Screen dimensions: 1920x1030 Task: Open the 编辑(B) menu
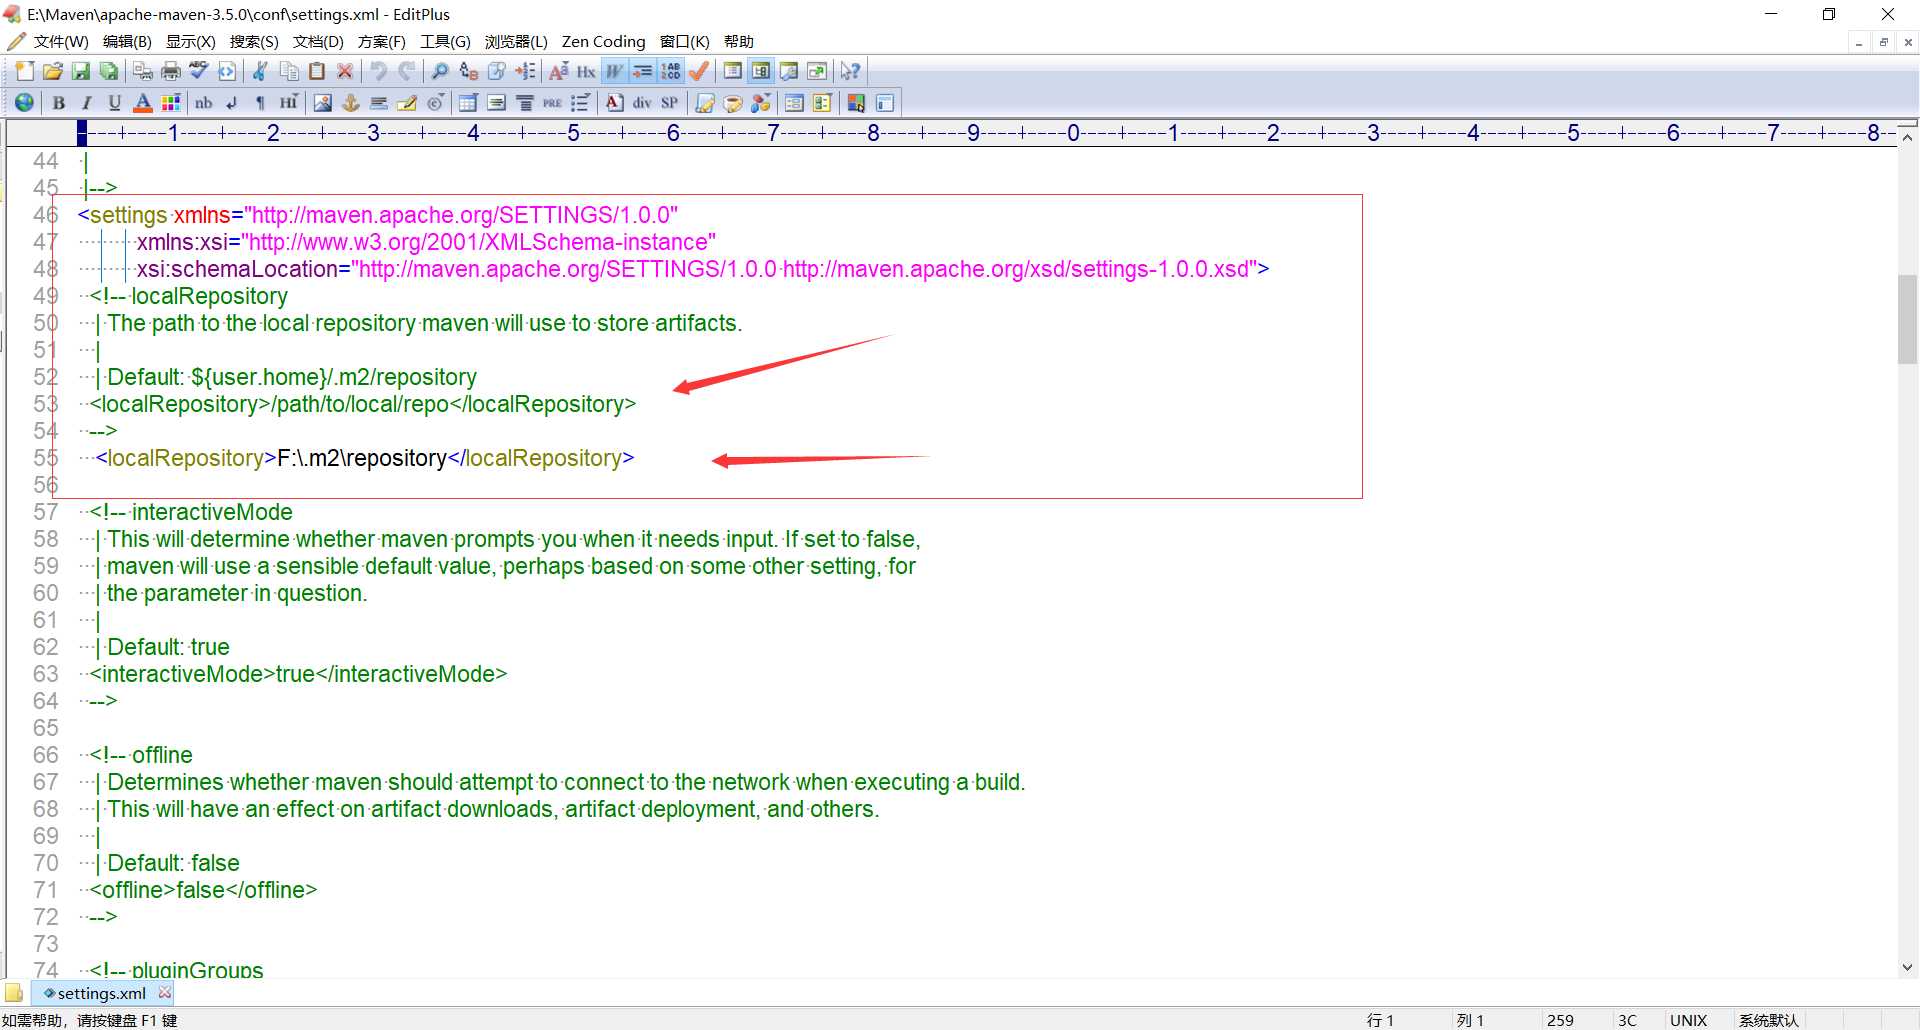pyautogui.click(x=127, y=41)
